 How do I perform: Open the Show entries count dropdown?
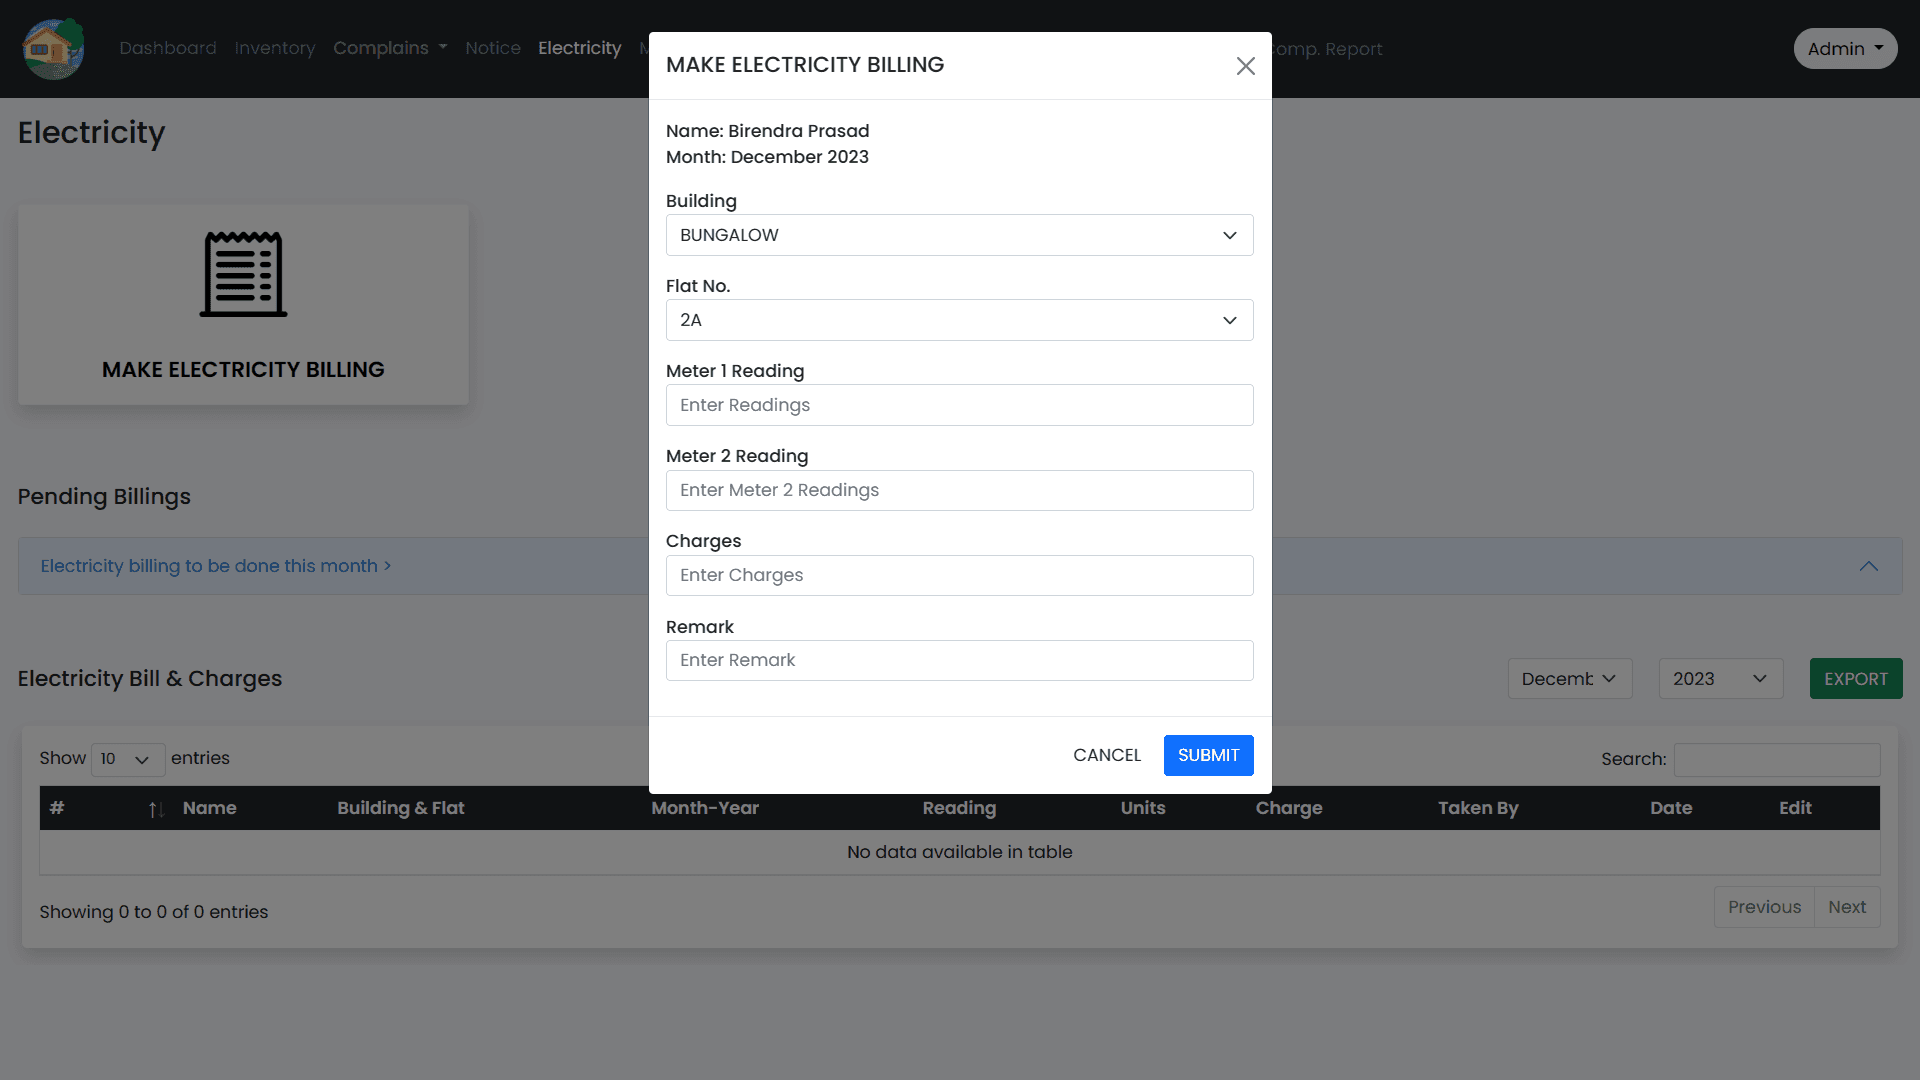126,760
